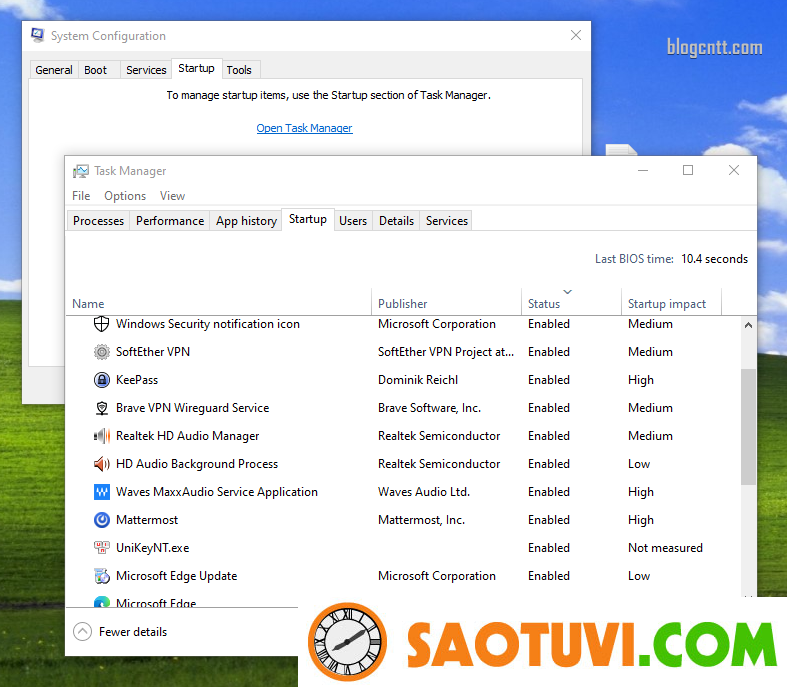Screen dimensions: 787x687
Task: Switch to the Performance tab
Action: (170, 221)
